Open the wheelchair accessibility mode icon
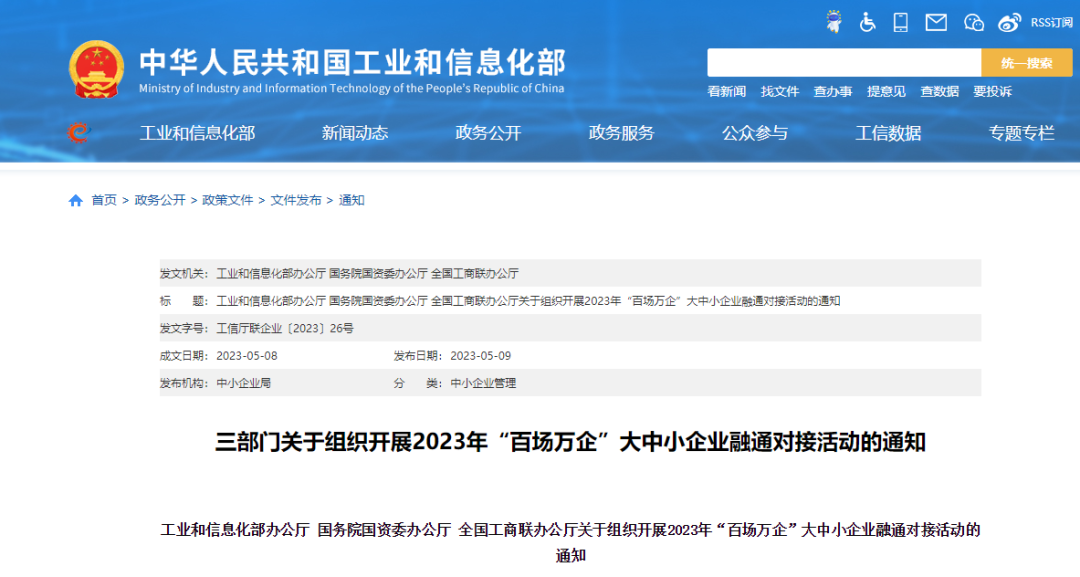Screen dimensions: 1080x577 pos(867,22)
